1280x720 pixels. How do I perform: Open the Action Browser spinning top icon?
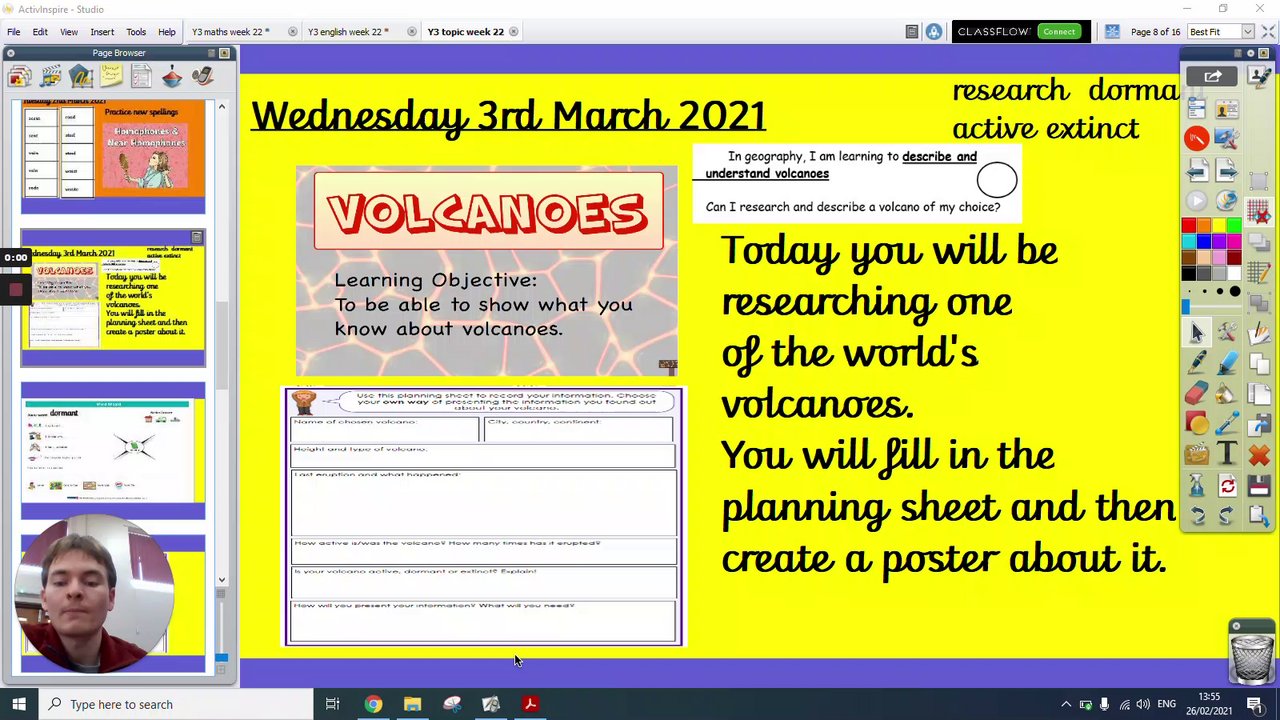coord(172,76)
